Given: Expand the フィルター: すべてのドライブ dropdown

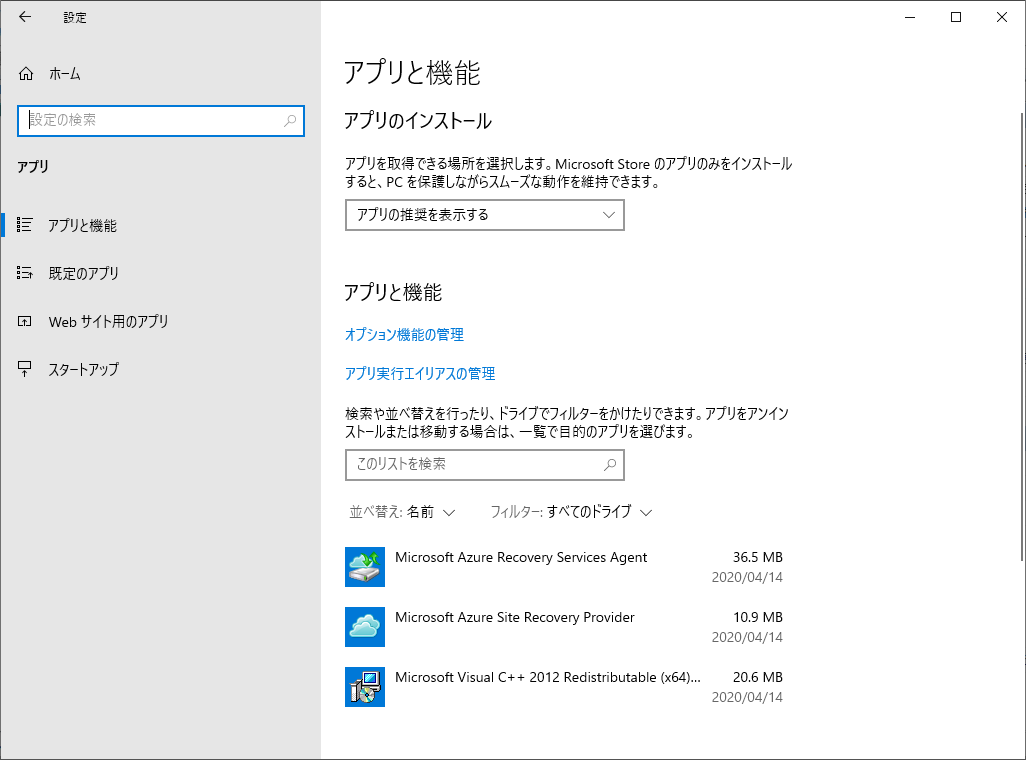Looking at the screenshot, I should click(x=571, y=512).
